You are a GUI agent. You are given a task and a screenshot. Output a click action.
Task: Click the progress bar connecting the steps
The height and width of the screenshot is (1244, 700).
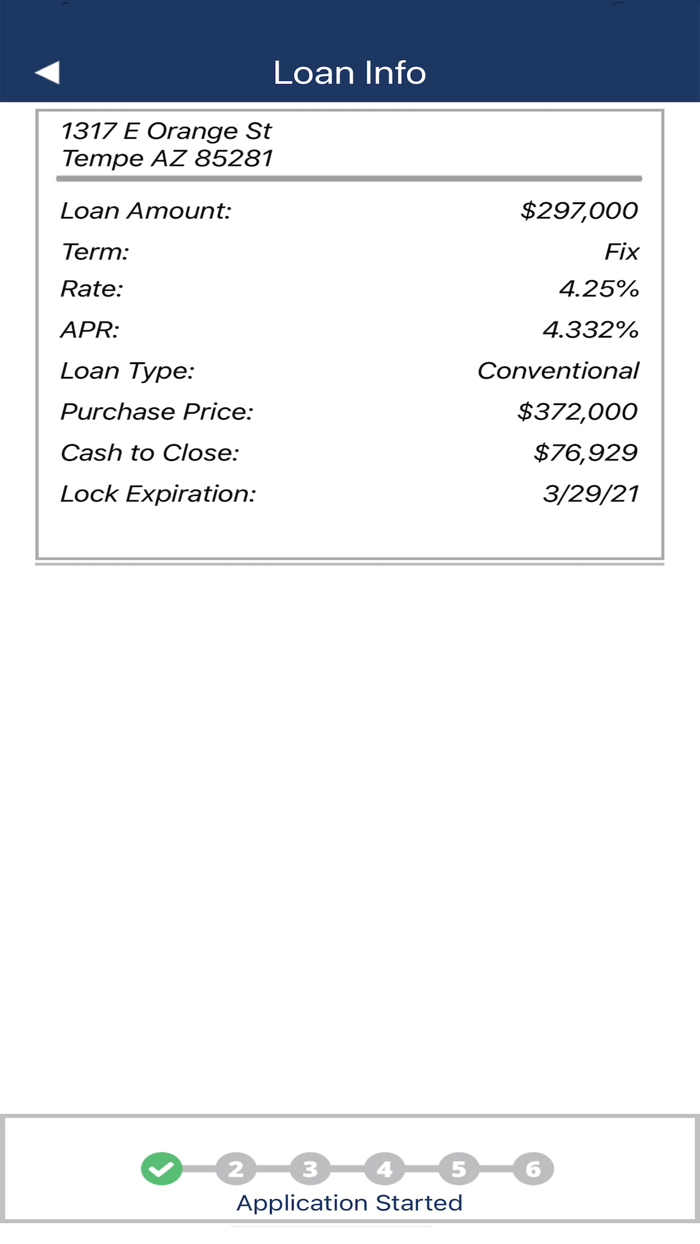click(349, 1166)
